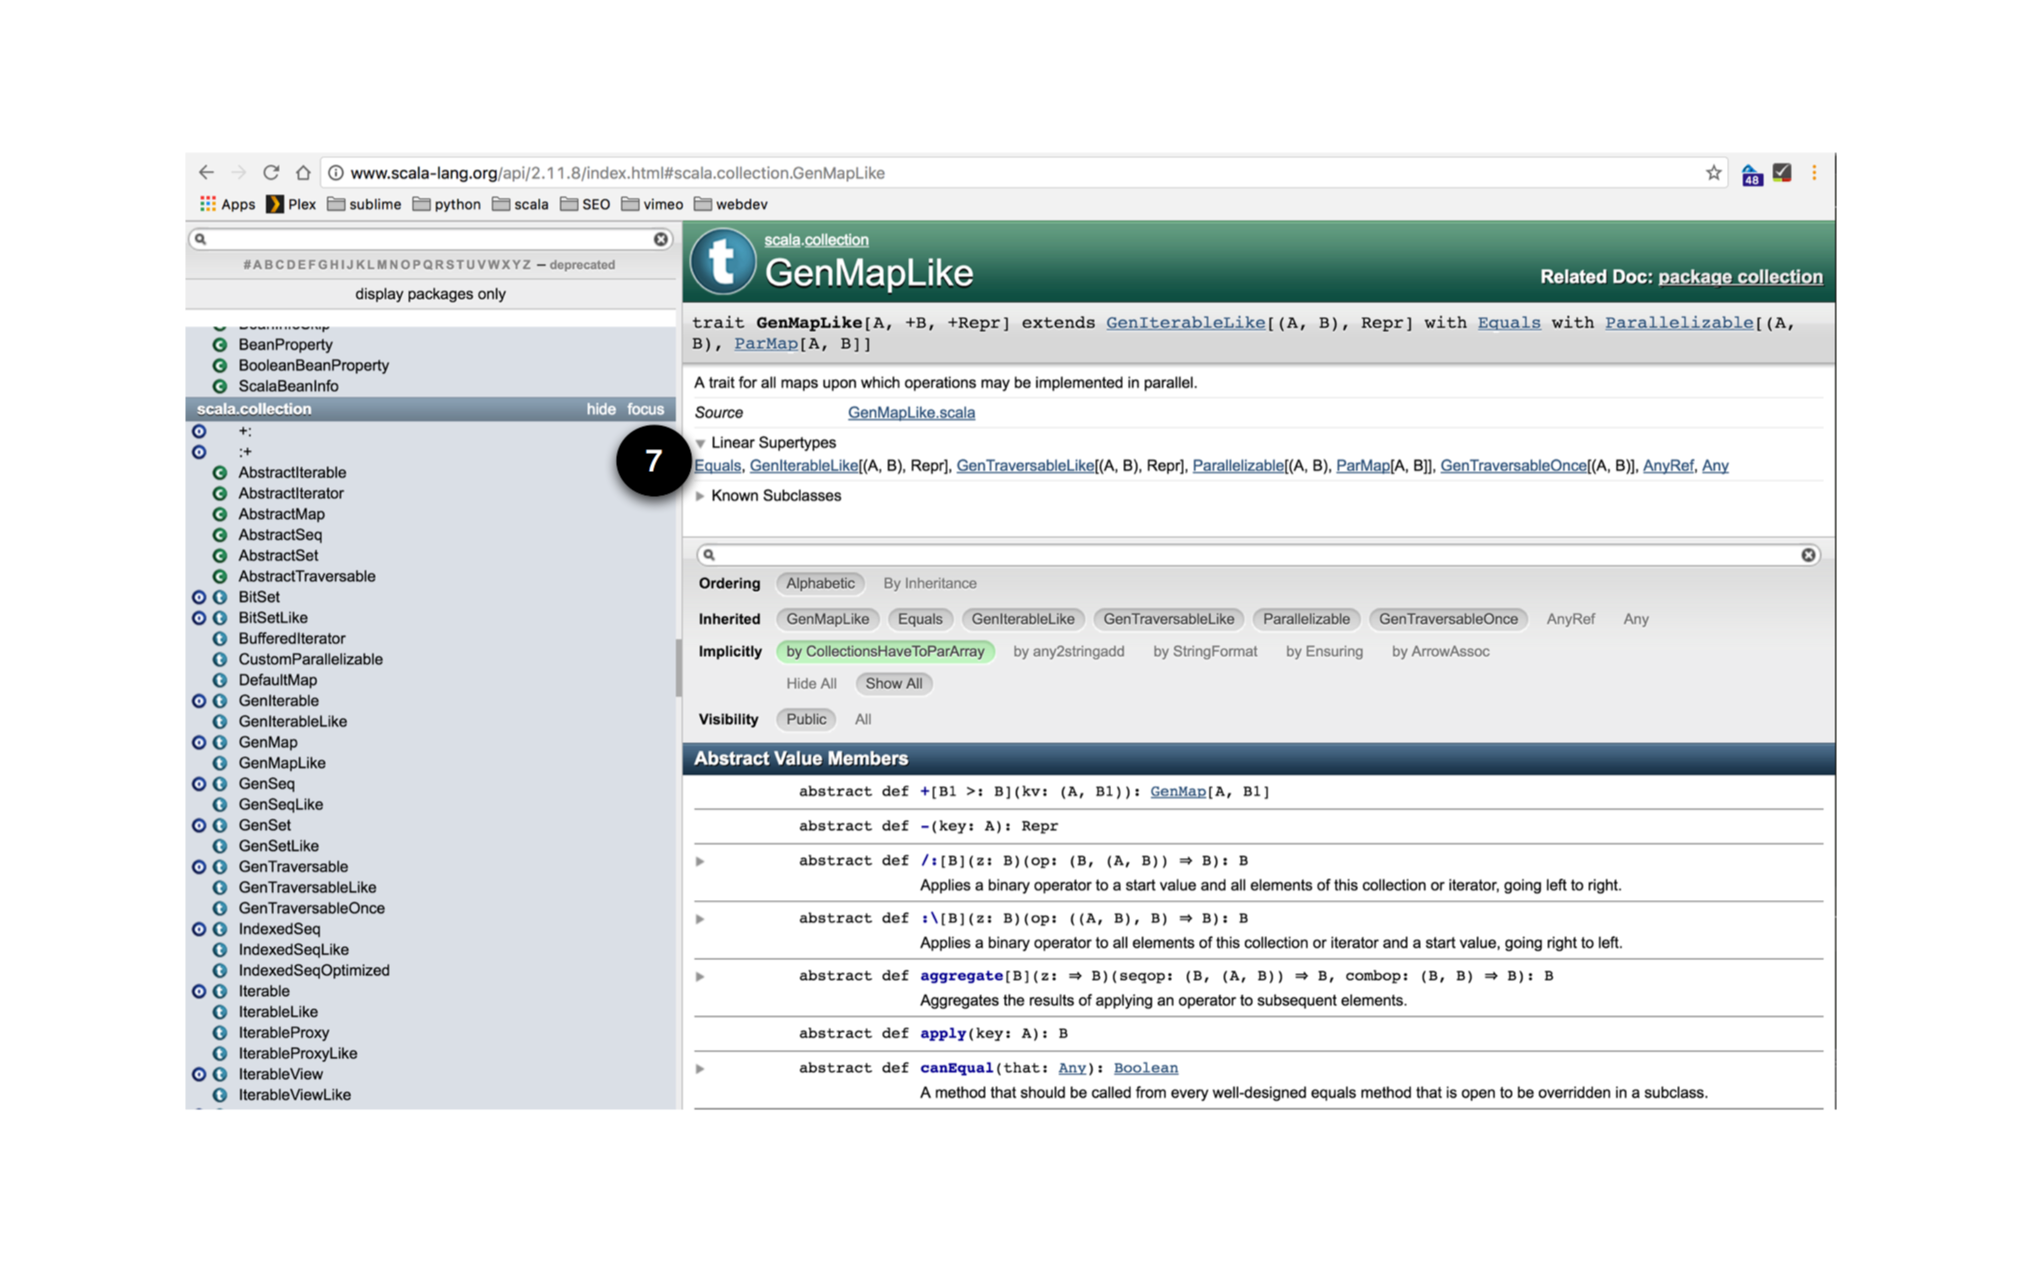Open the Chrome three-dot menu
Viewport: 2032px width, 1270px height.
click(1813, 173)
